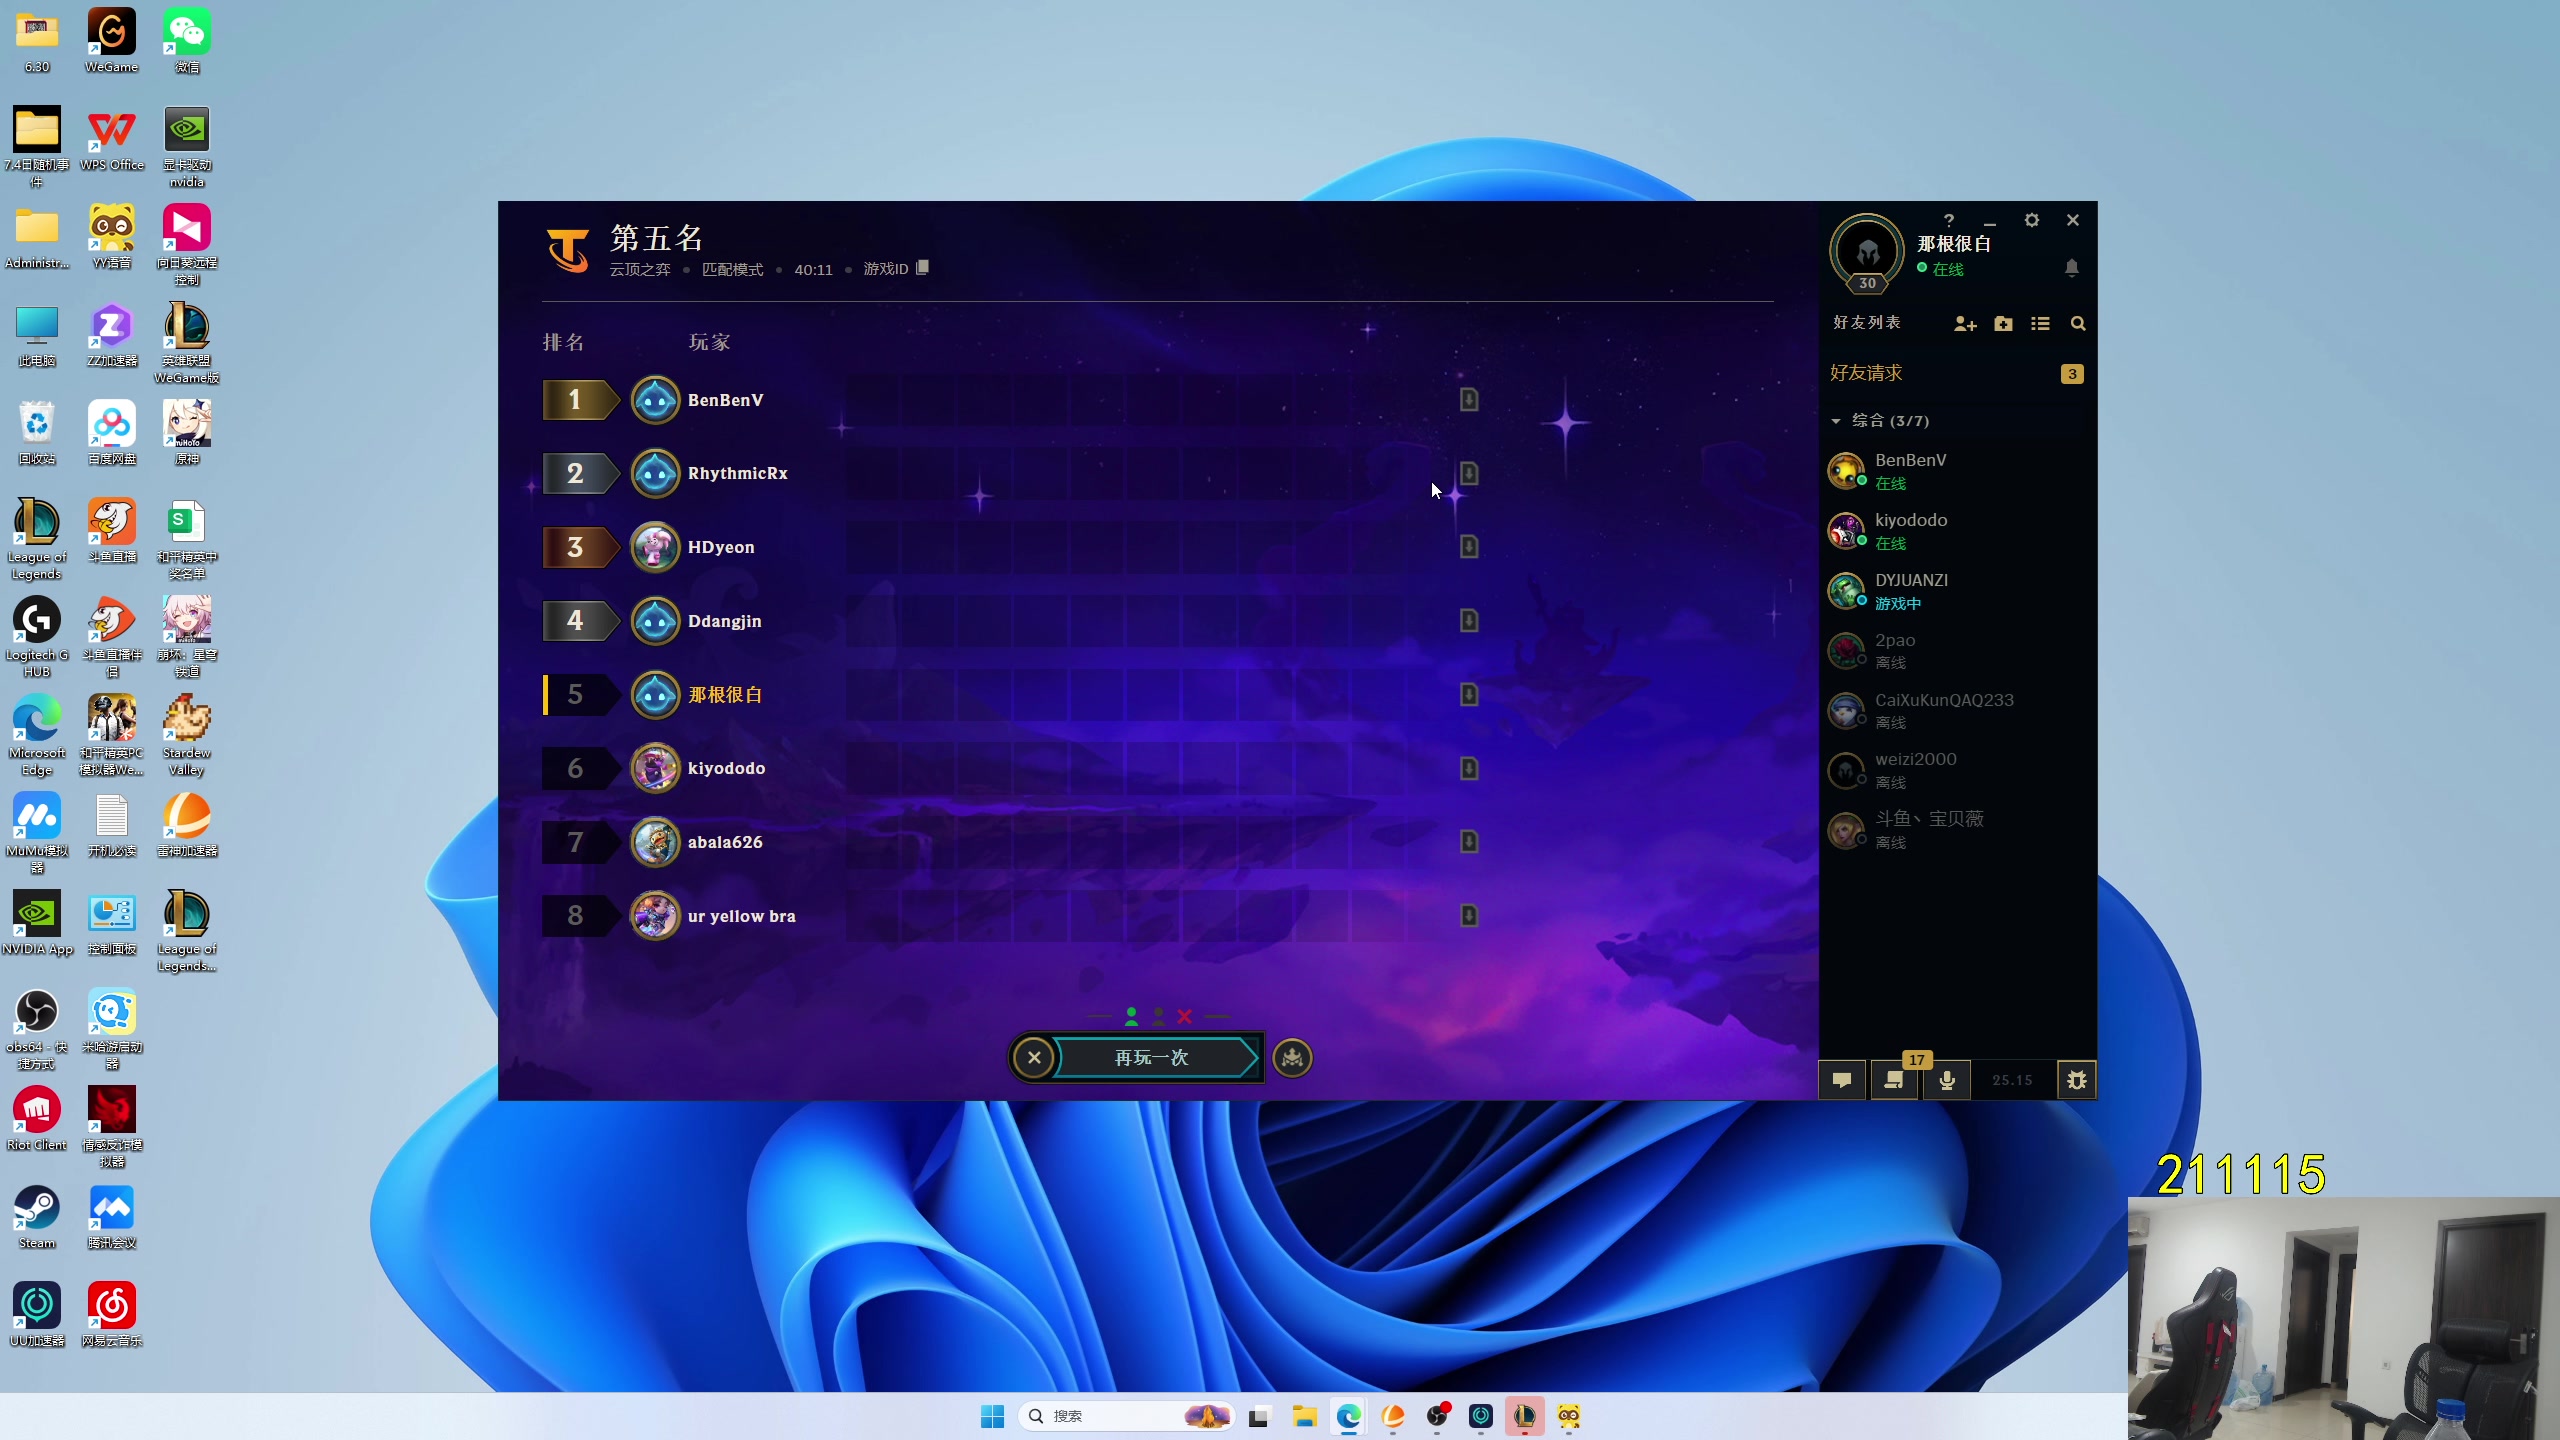
Task: Copy the game ID via clipboard icon
Action: 922,268
